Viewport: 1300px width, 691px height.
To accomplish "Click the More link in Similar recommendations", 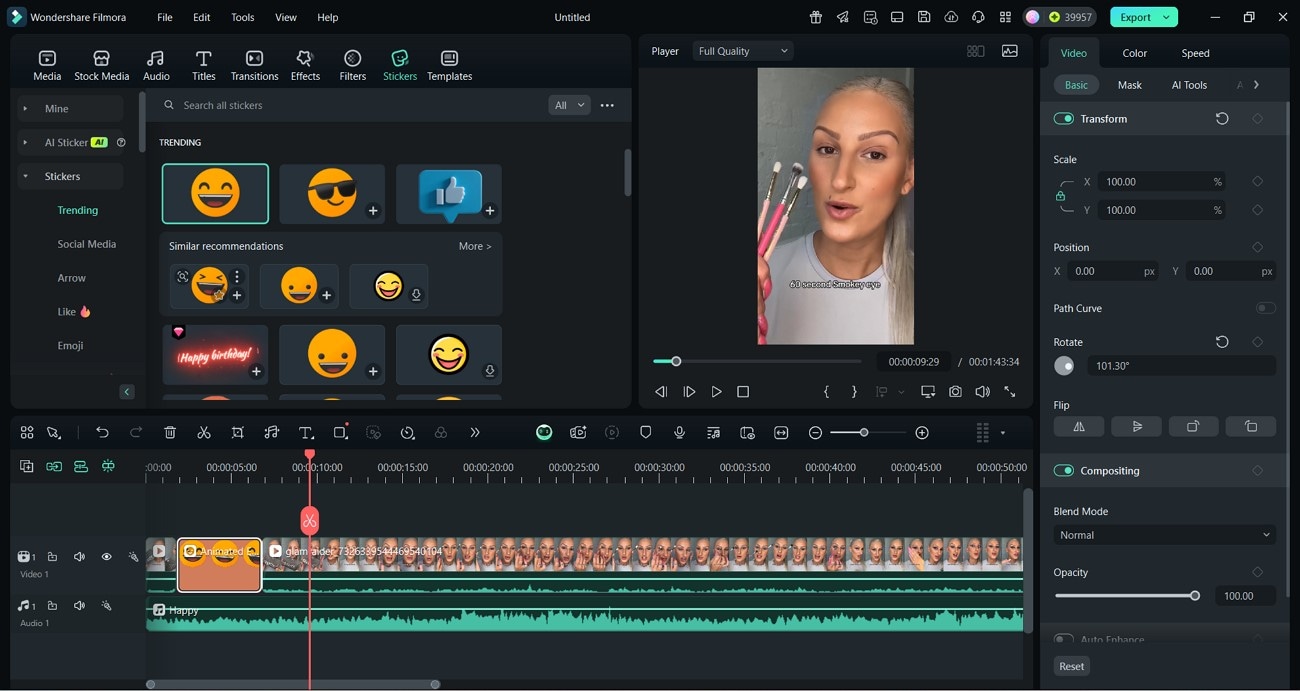I will (x=475, y=246).
